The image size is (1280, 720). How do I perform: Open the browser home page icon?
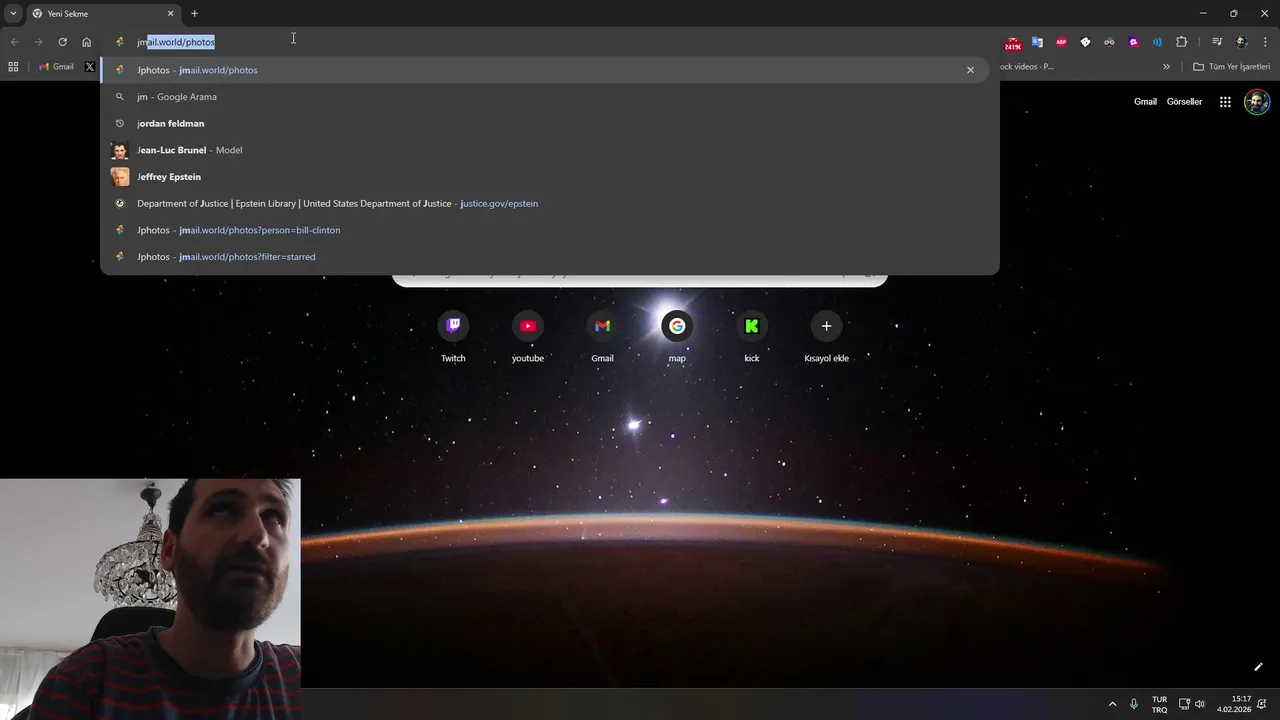pyautogui.click(x=87, y=42)
